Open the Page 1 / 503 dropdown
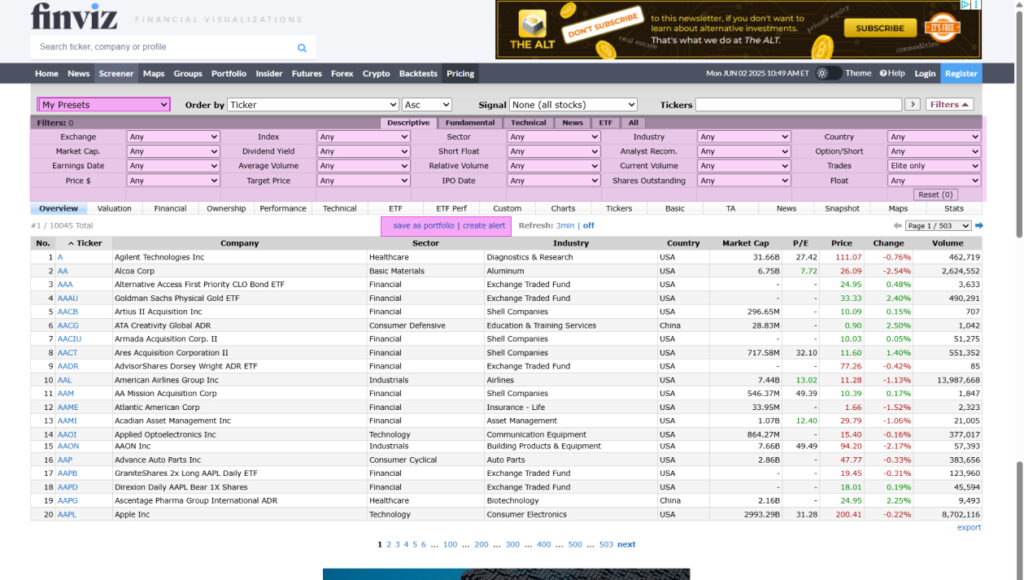The height and width of the screenshot is (580, 1024). pyautogui.click(x=938, y=225)
